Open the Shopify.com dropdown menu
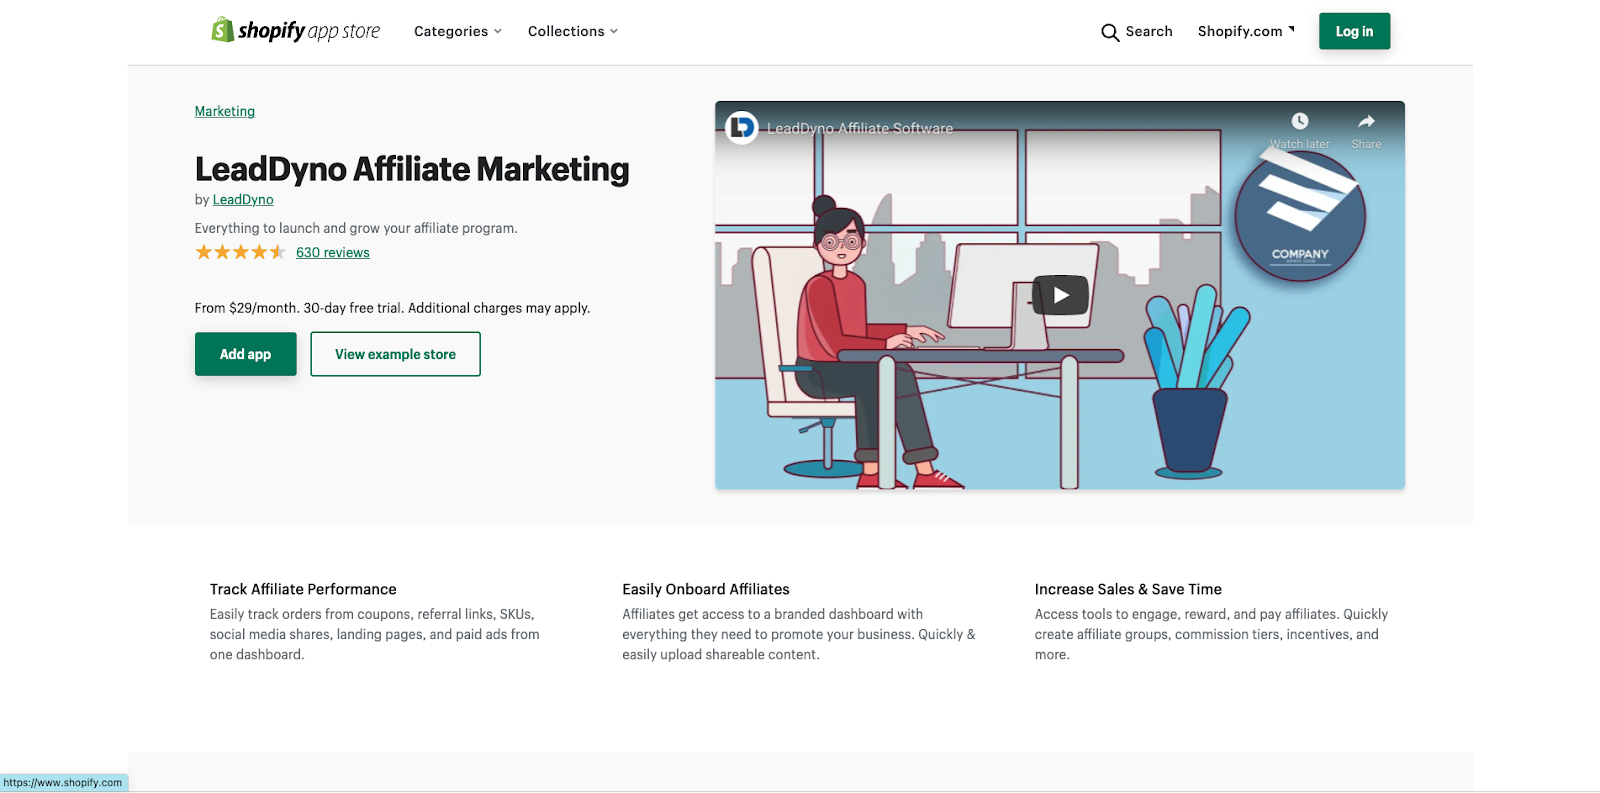 (1246, 31)
